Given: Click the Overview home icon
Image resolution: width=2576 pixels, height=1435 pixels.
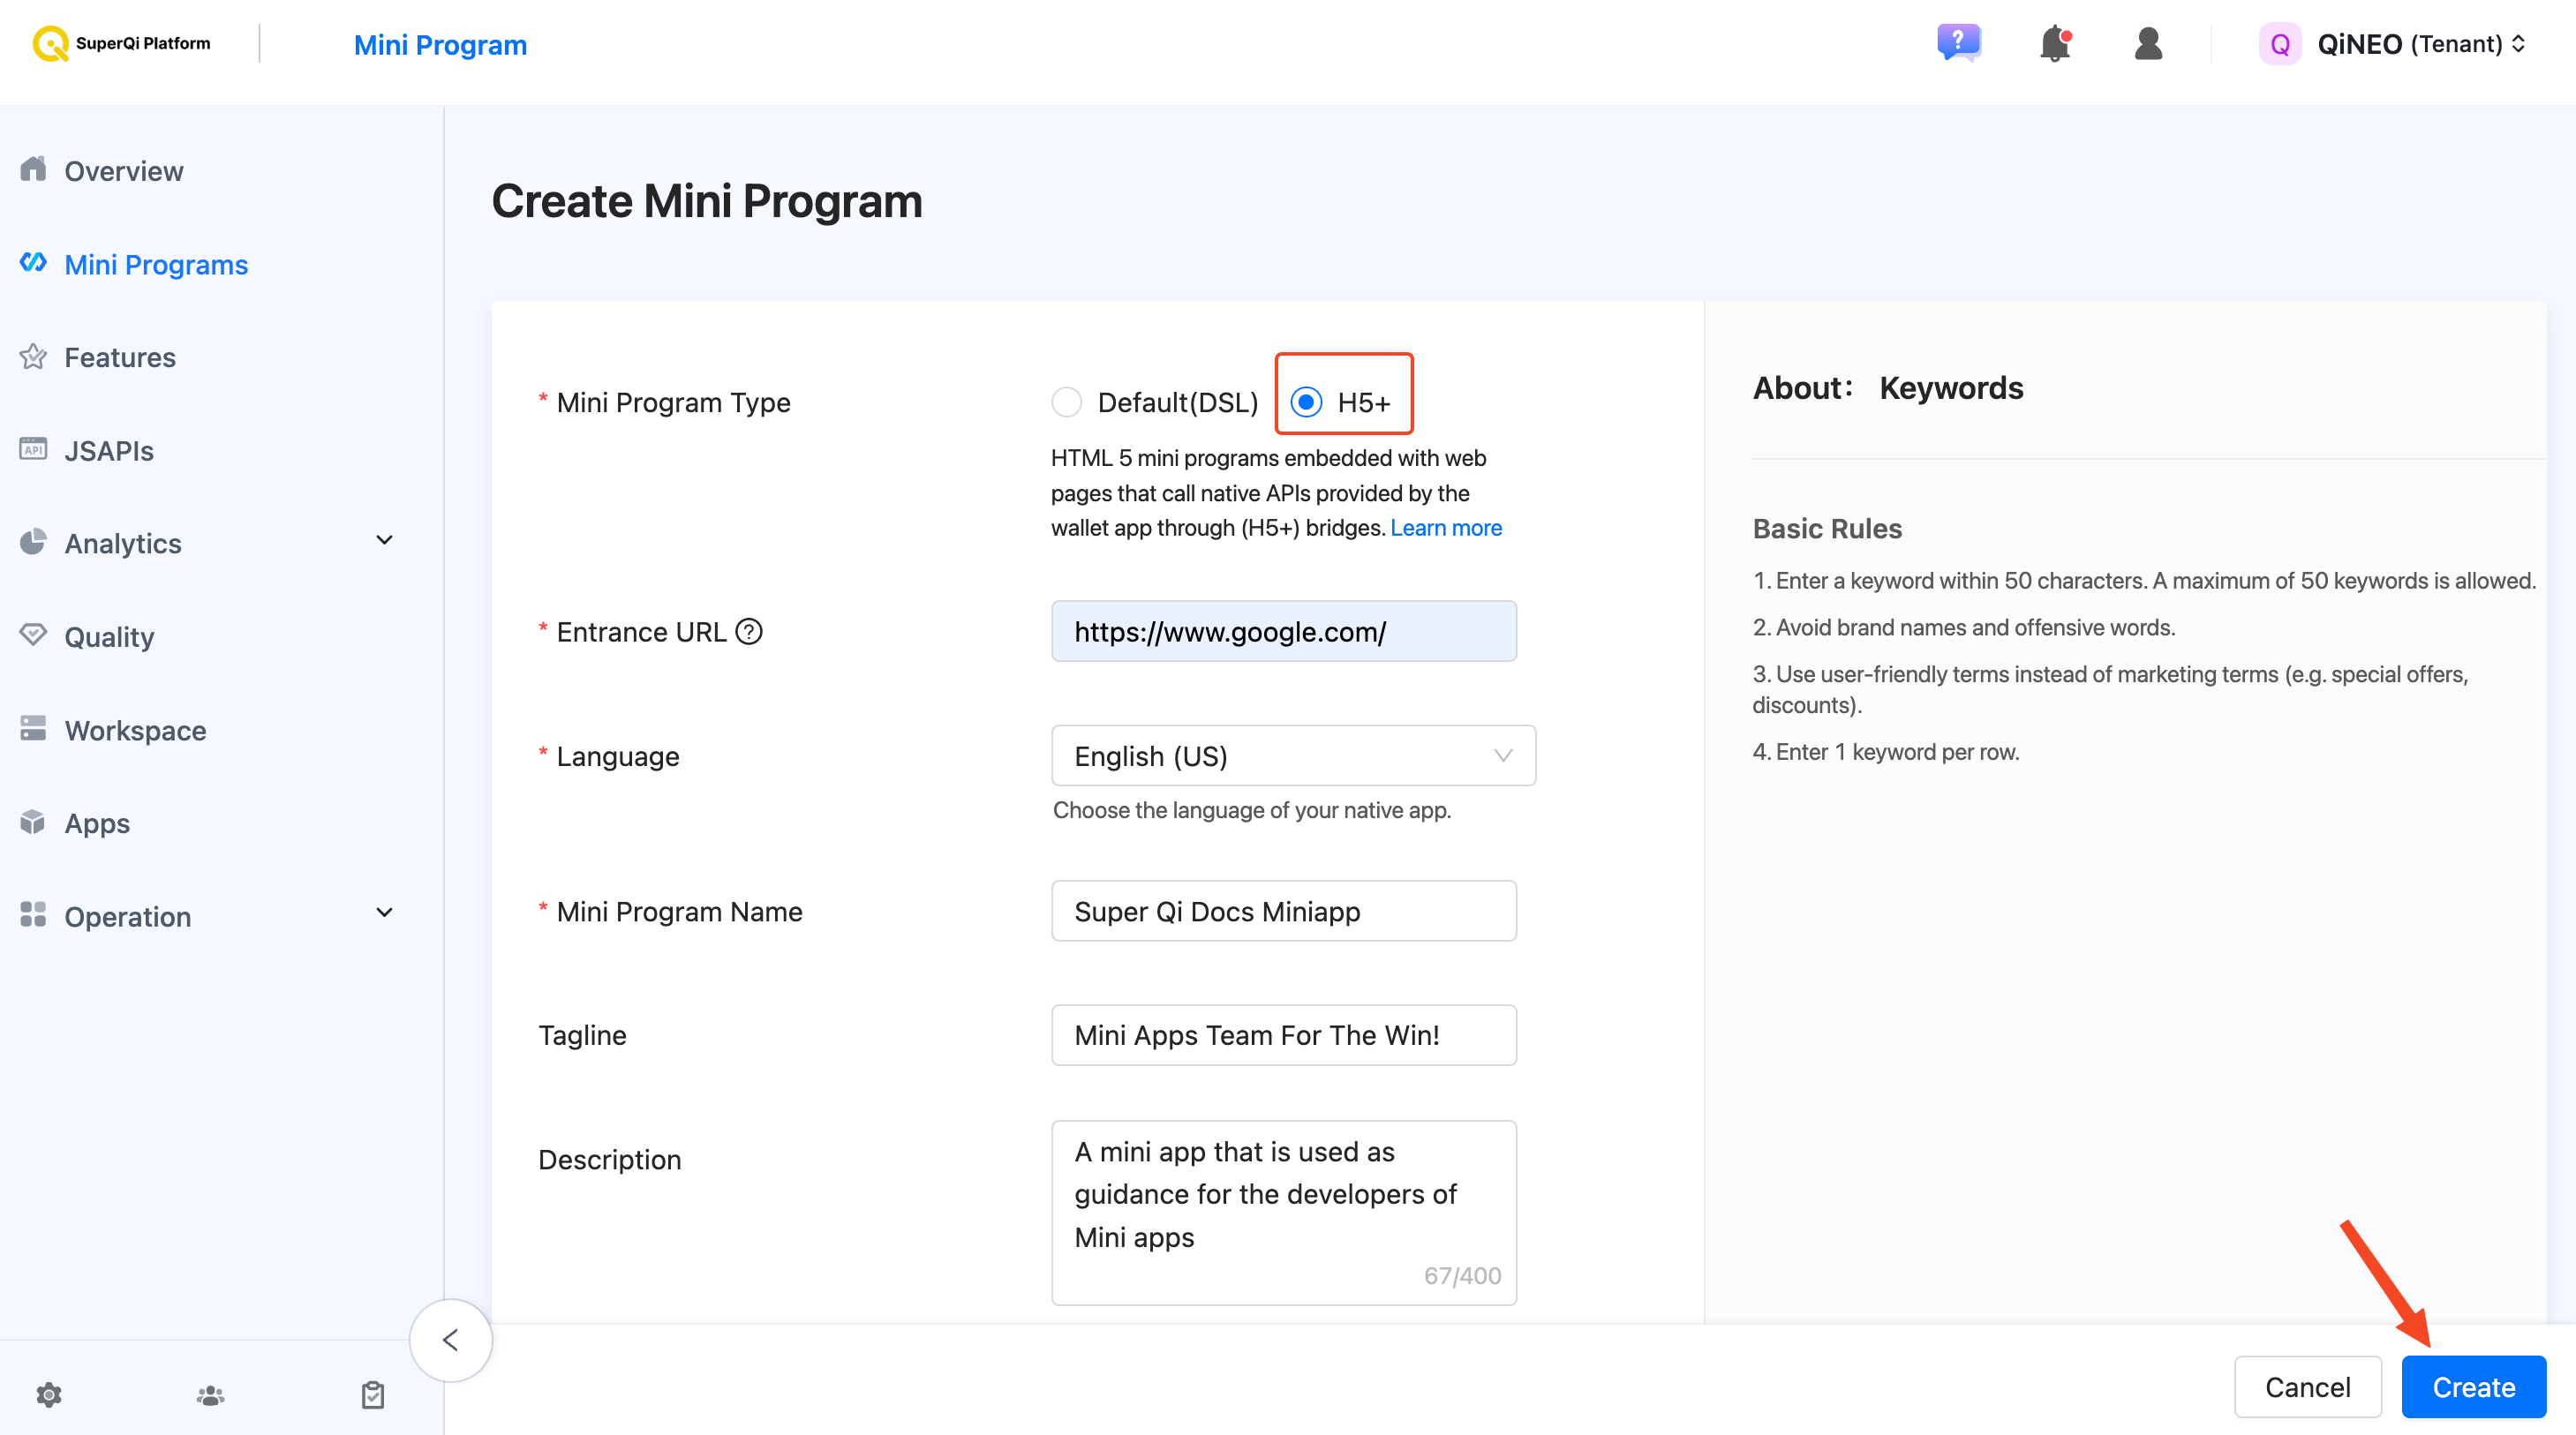Looking at the screenshot, I should 33,170.
